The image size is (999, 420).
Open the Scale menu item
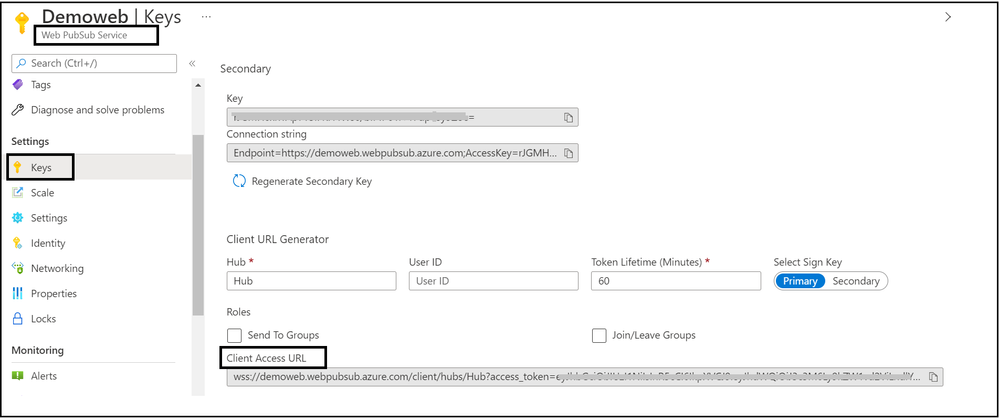[x=43, y=192]
